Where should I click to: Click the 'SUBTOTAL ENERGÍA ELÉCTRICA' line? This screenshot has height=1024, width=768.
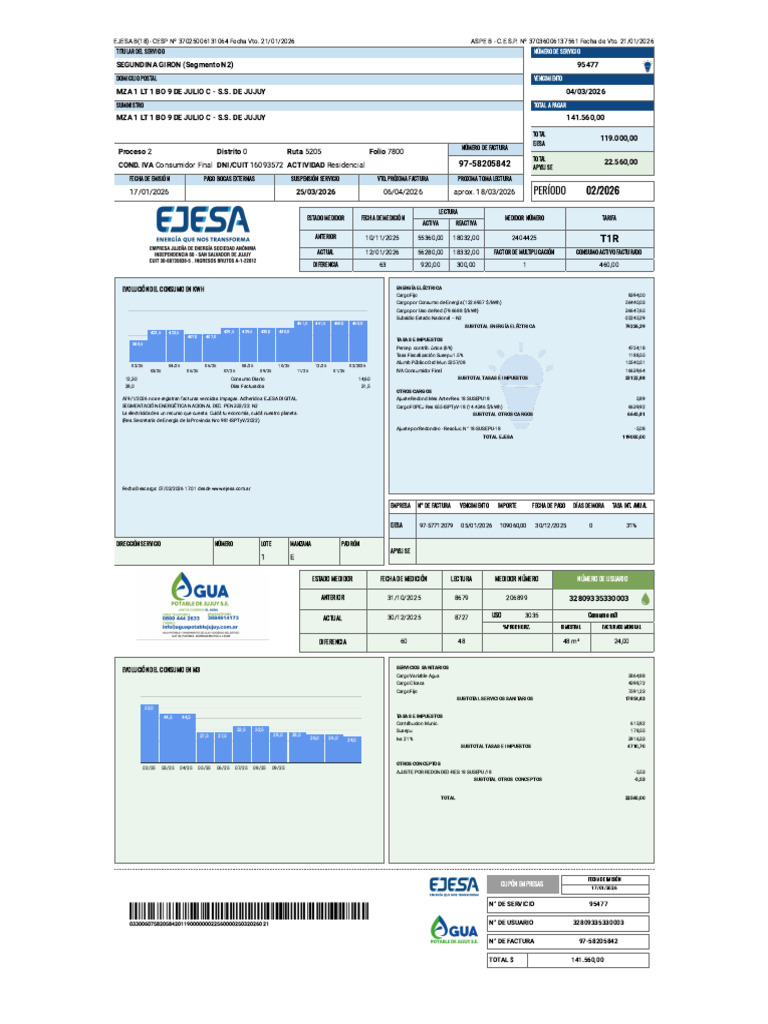[500, 326]
